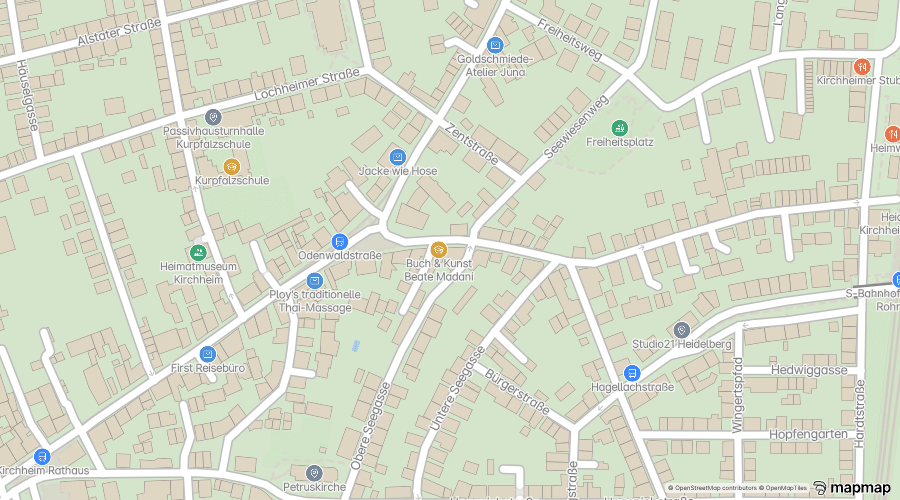The height and width of the screenshot is (500, 900).
Task: Click the Studio21 Heidelberg pin icon
Action: point(681,330)
